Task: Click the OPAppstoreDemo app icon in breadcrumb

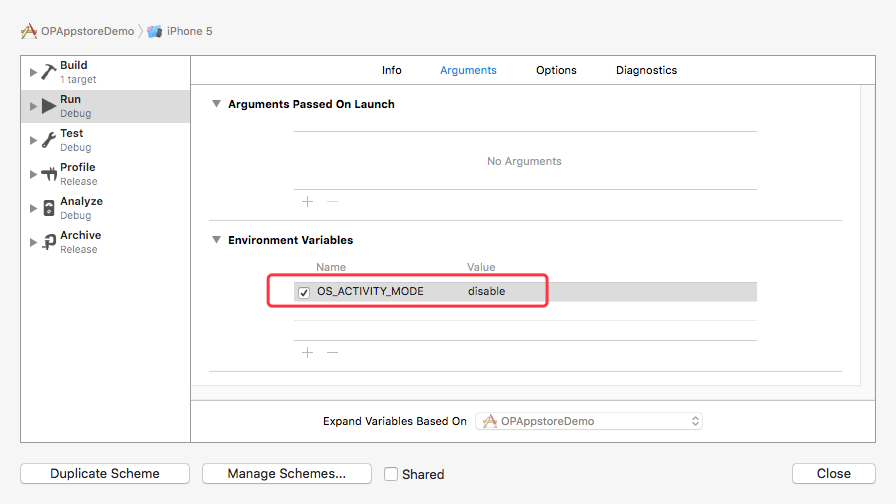Action: 29,31
